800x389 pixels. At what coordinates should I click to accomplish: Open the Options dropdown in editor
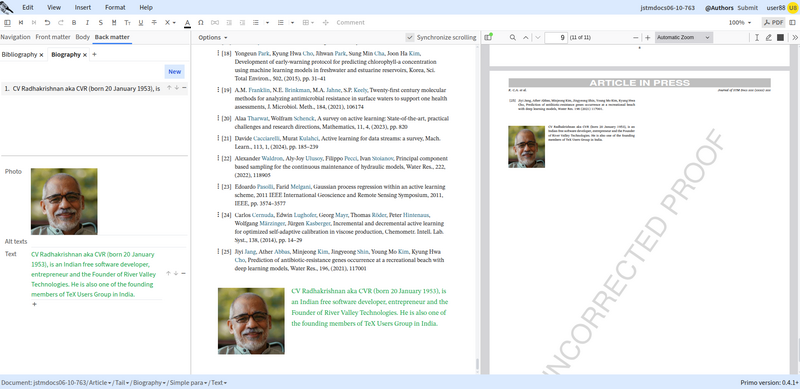213,37
